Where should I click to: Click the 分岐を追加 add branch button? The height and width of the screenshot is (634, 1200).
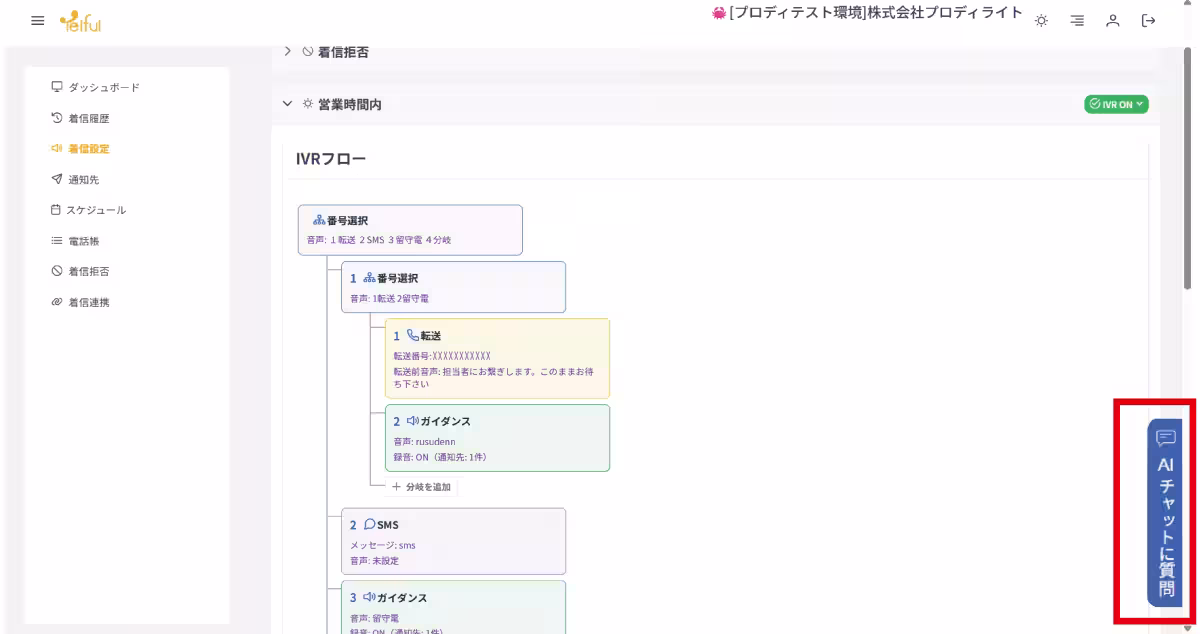pyautogui.click(x=421, y=487)
